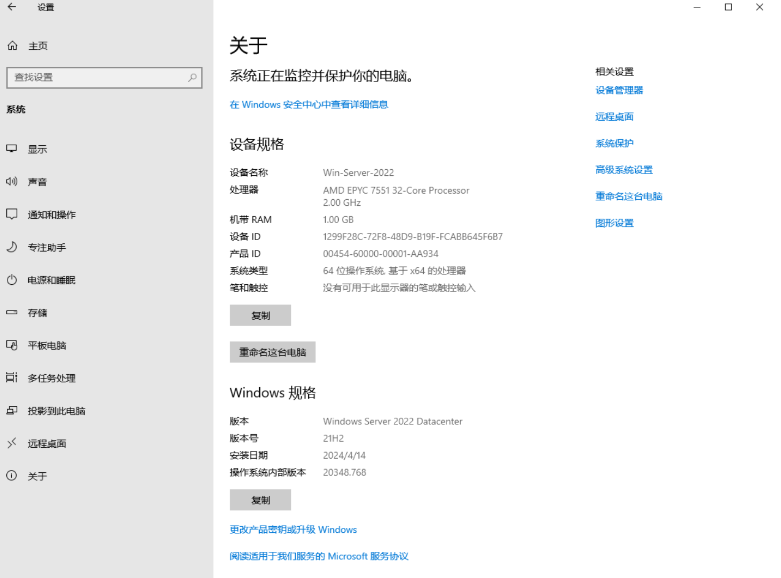This screenshot has width=781, height=578.
Task: Click 重命名这台电脑 button
Action: 272,352
